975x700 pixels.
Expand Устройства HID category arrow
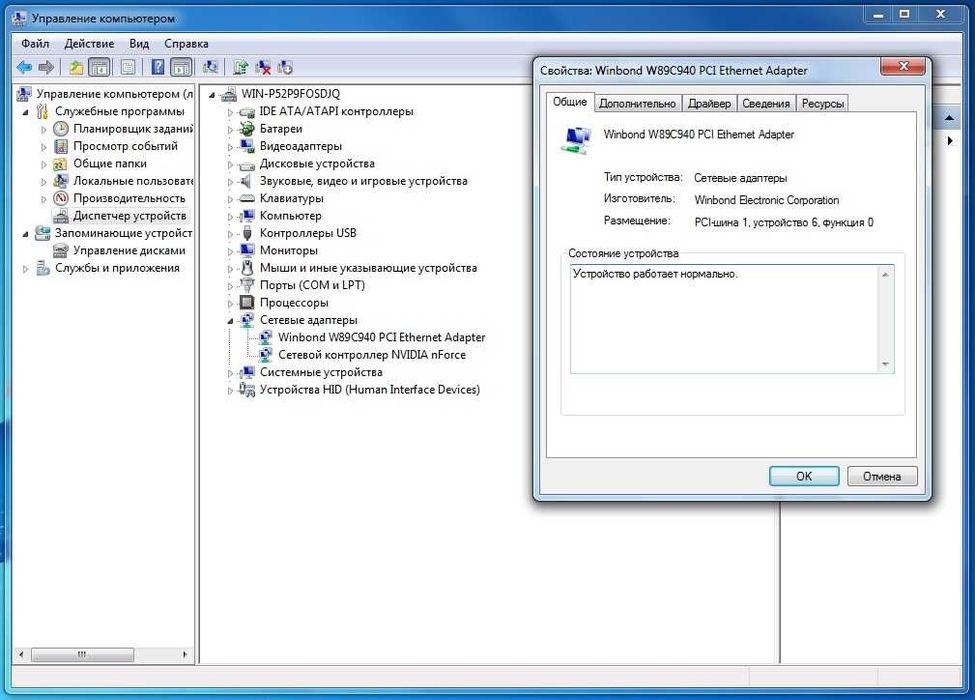point(230,390)
